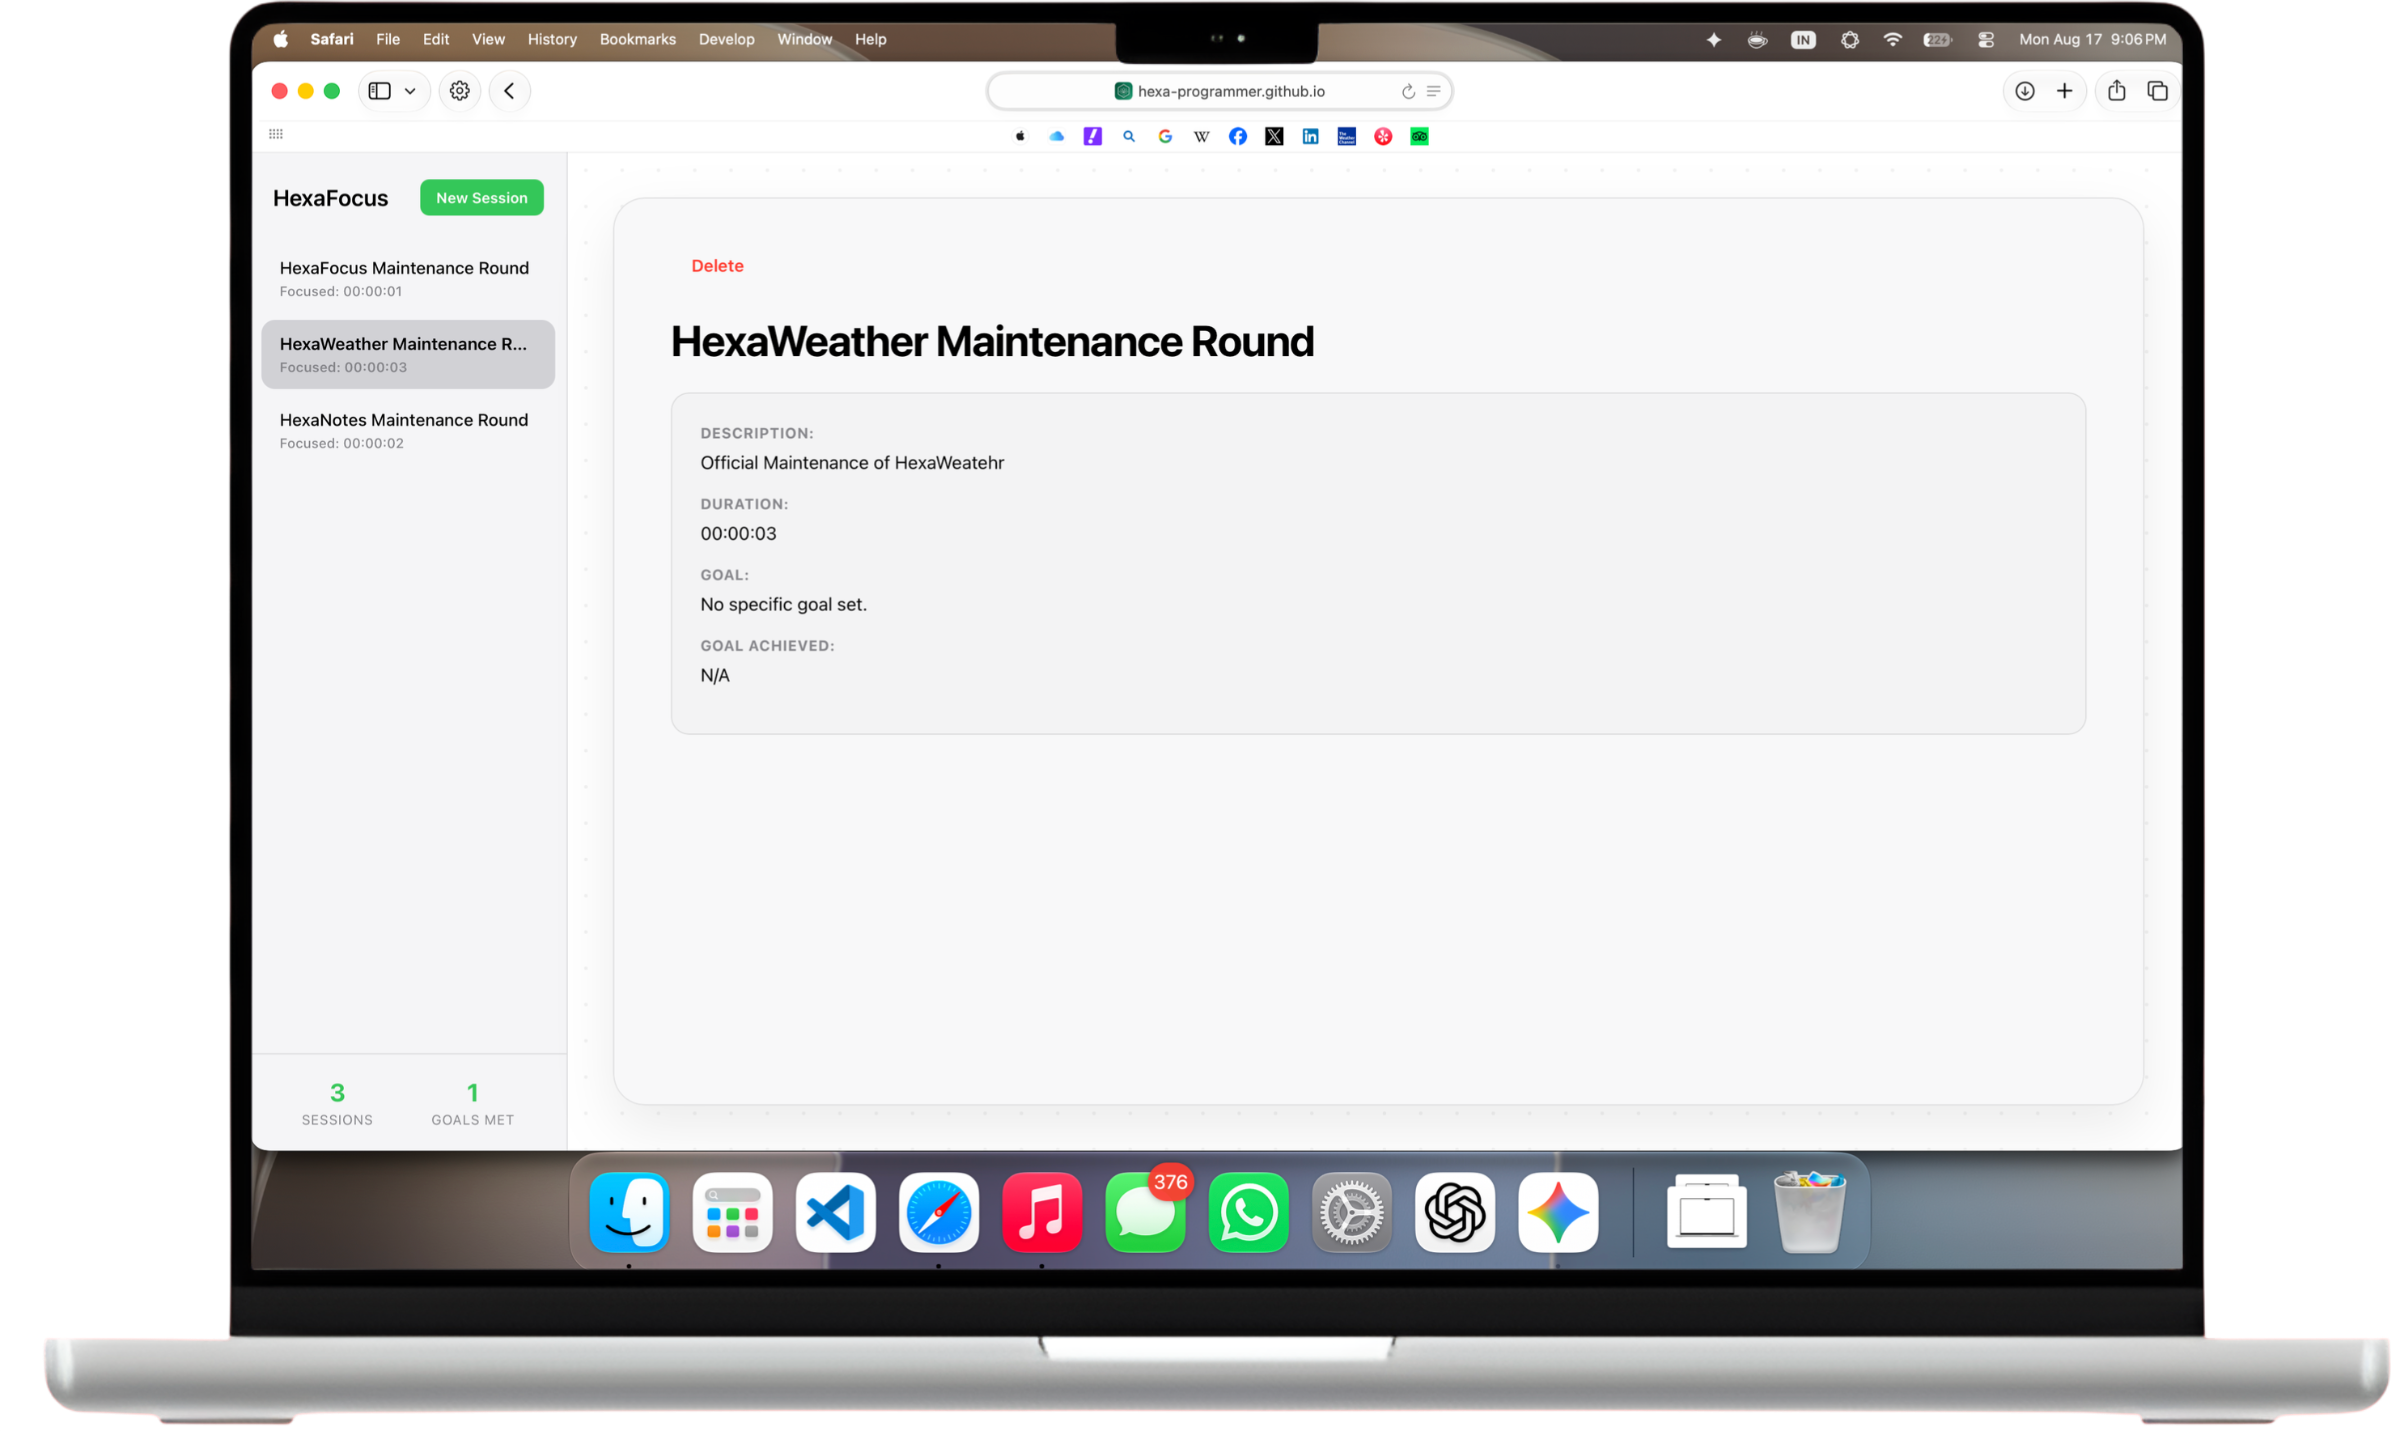This screenshot has height=1431, width=2400.
Task: Select HexaNotes Maintenance Round session
Action: pyautogui.click(x=408, y=431)
